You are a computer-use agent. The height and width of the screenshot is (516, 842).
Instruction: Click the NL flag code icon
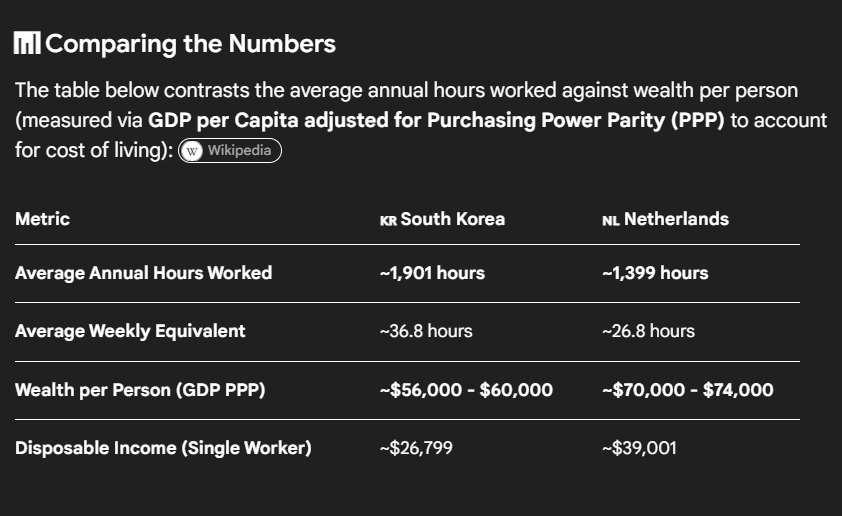(611, 221)
